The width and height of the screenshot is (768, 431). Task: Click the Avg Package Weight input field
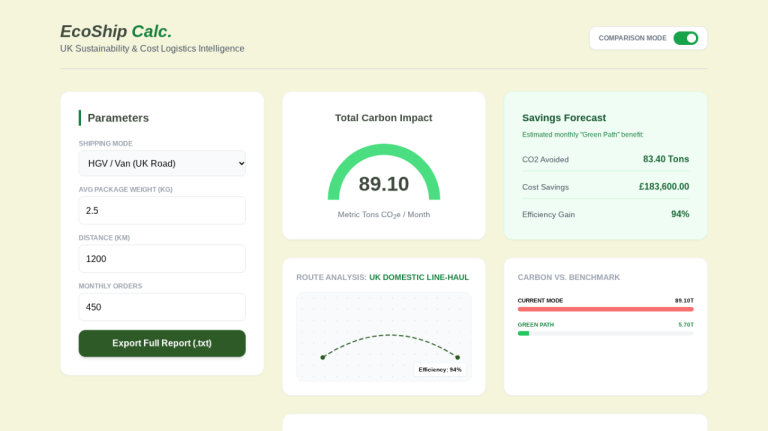coord(162,211)
